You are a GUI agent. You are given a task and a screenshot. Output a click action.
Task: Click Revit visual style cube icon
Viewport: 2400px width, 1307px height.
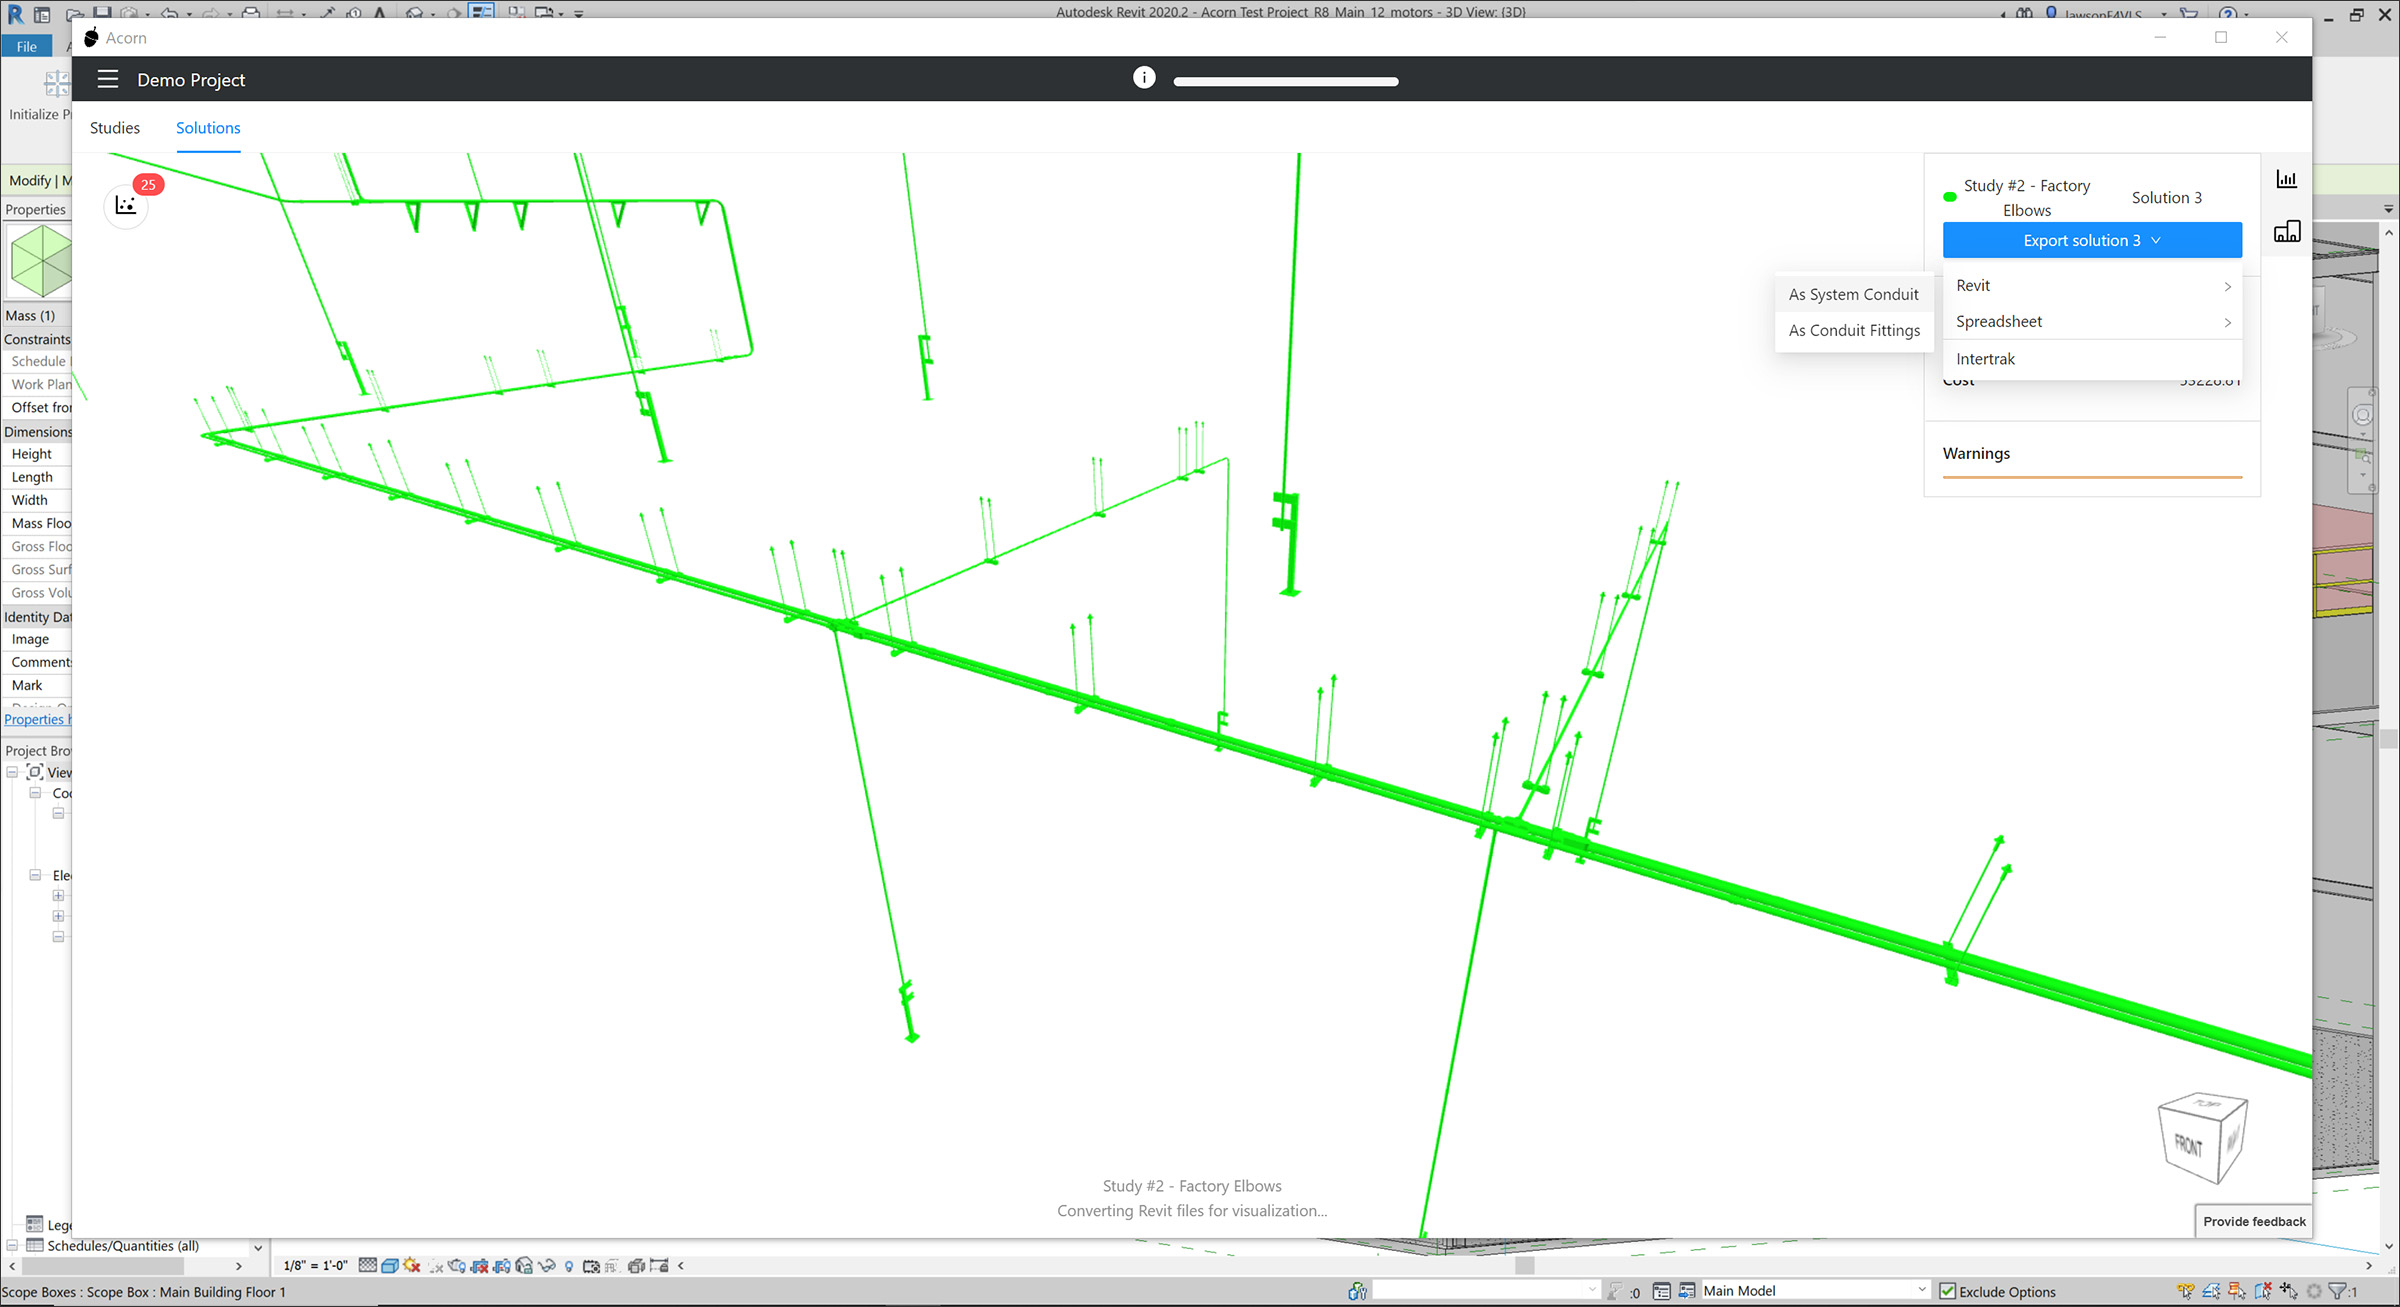[390, 1266]
